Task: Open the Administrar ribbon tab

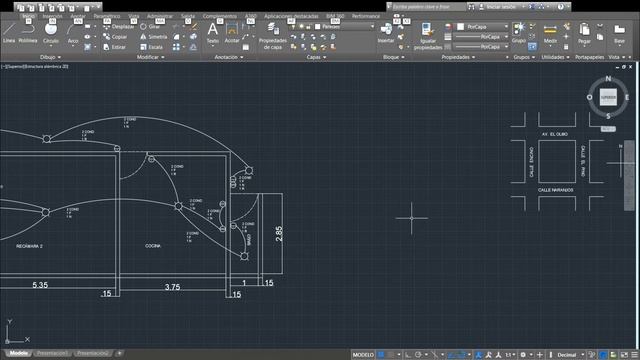Action: tap(160, 16)
